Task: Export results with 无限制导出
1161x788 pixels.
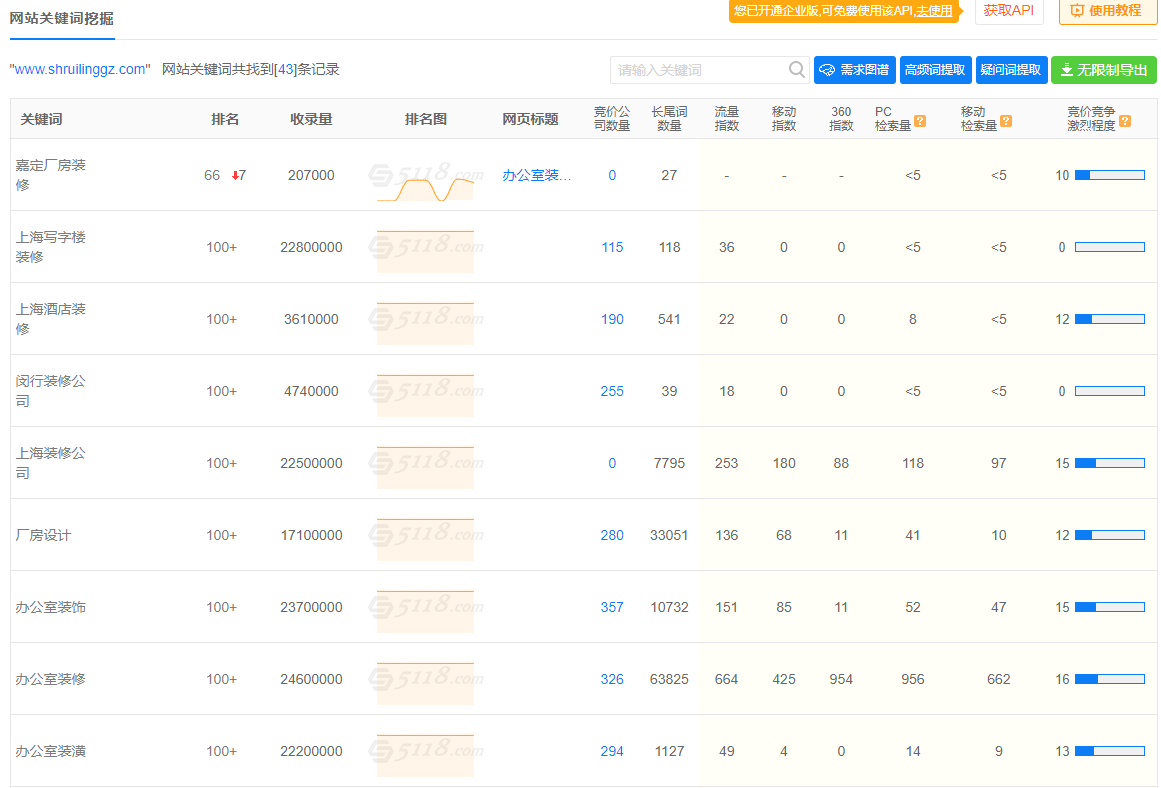Action: (1104, 70)
